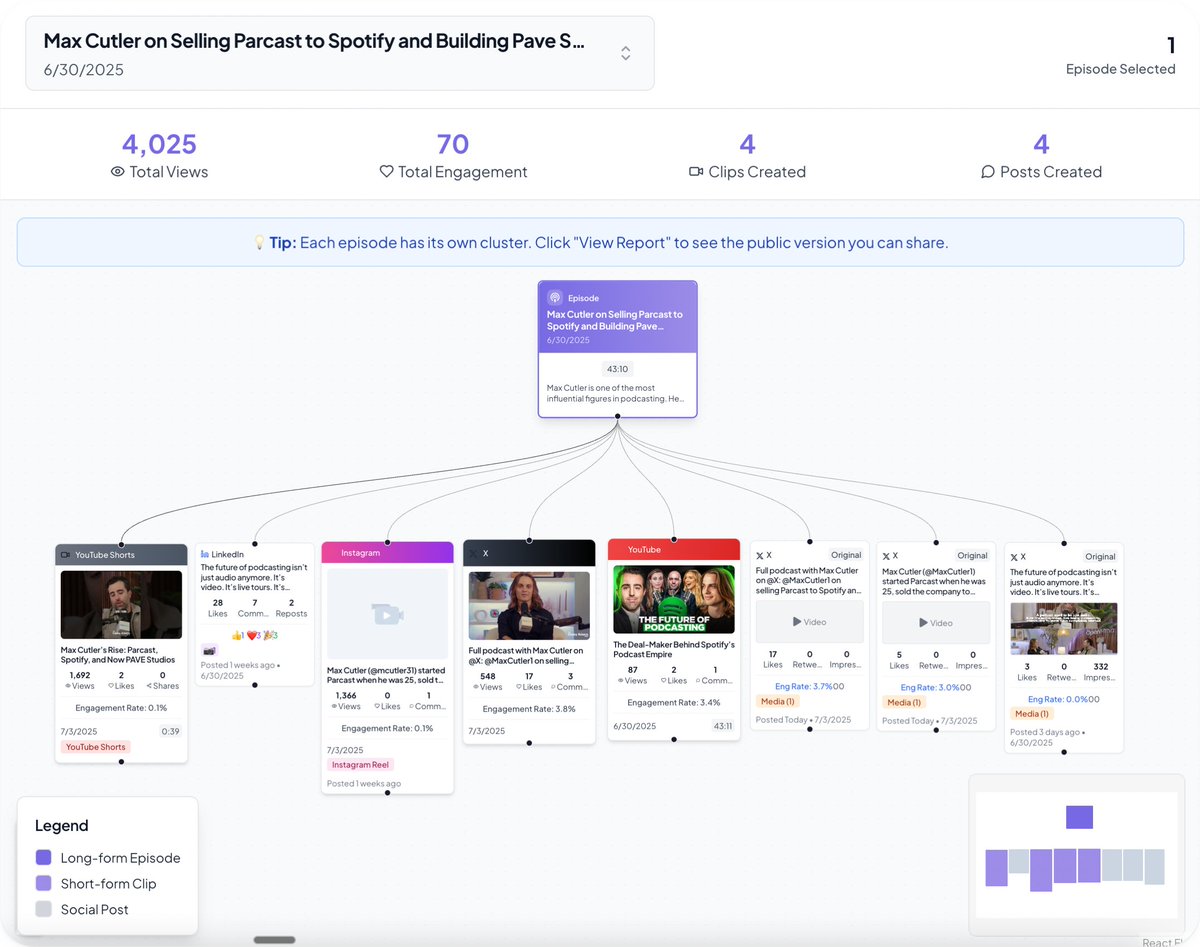
Task: Click Original badge on 'Full podcast with Max Cutler' post
Action: tap(846, 555)
